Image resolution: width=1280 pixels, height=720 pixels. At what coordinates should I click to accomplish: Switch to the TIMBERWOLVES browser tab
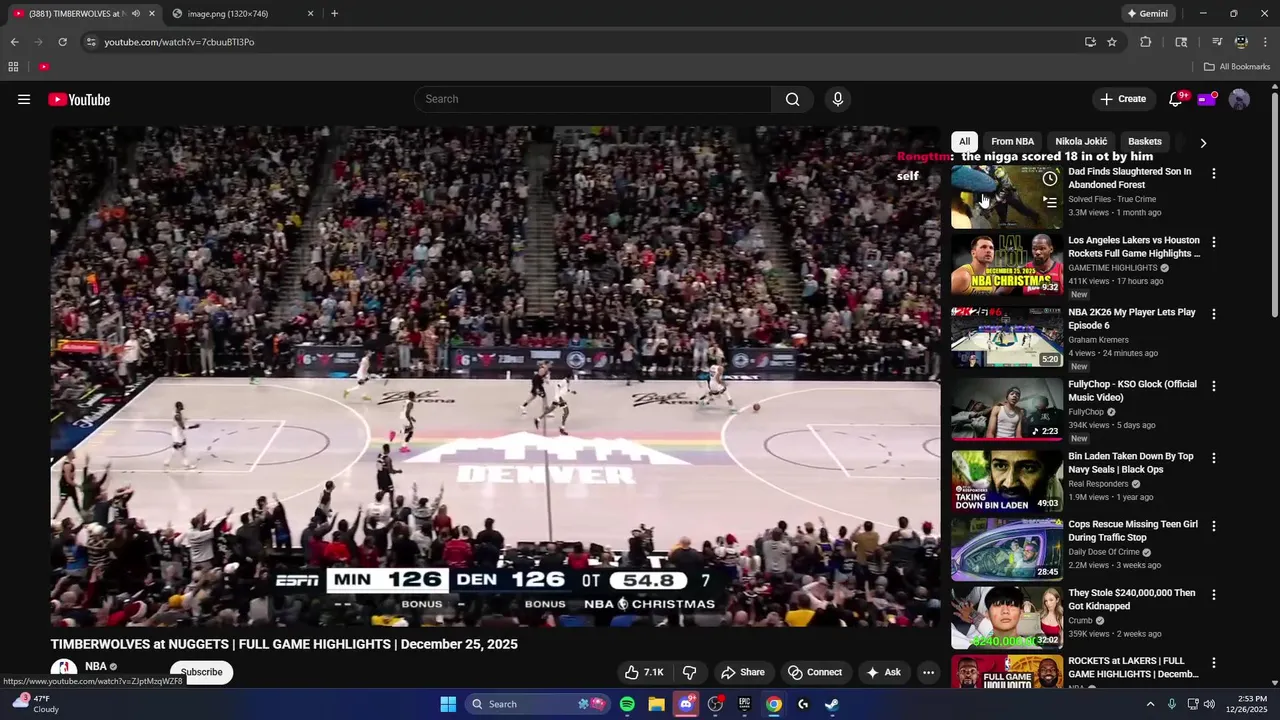pos(82,14)
